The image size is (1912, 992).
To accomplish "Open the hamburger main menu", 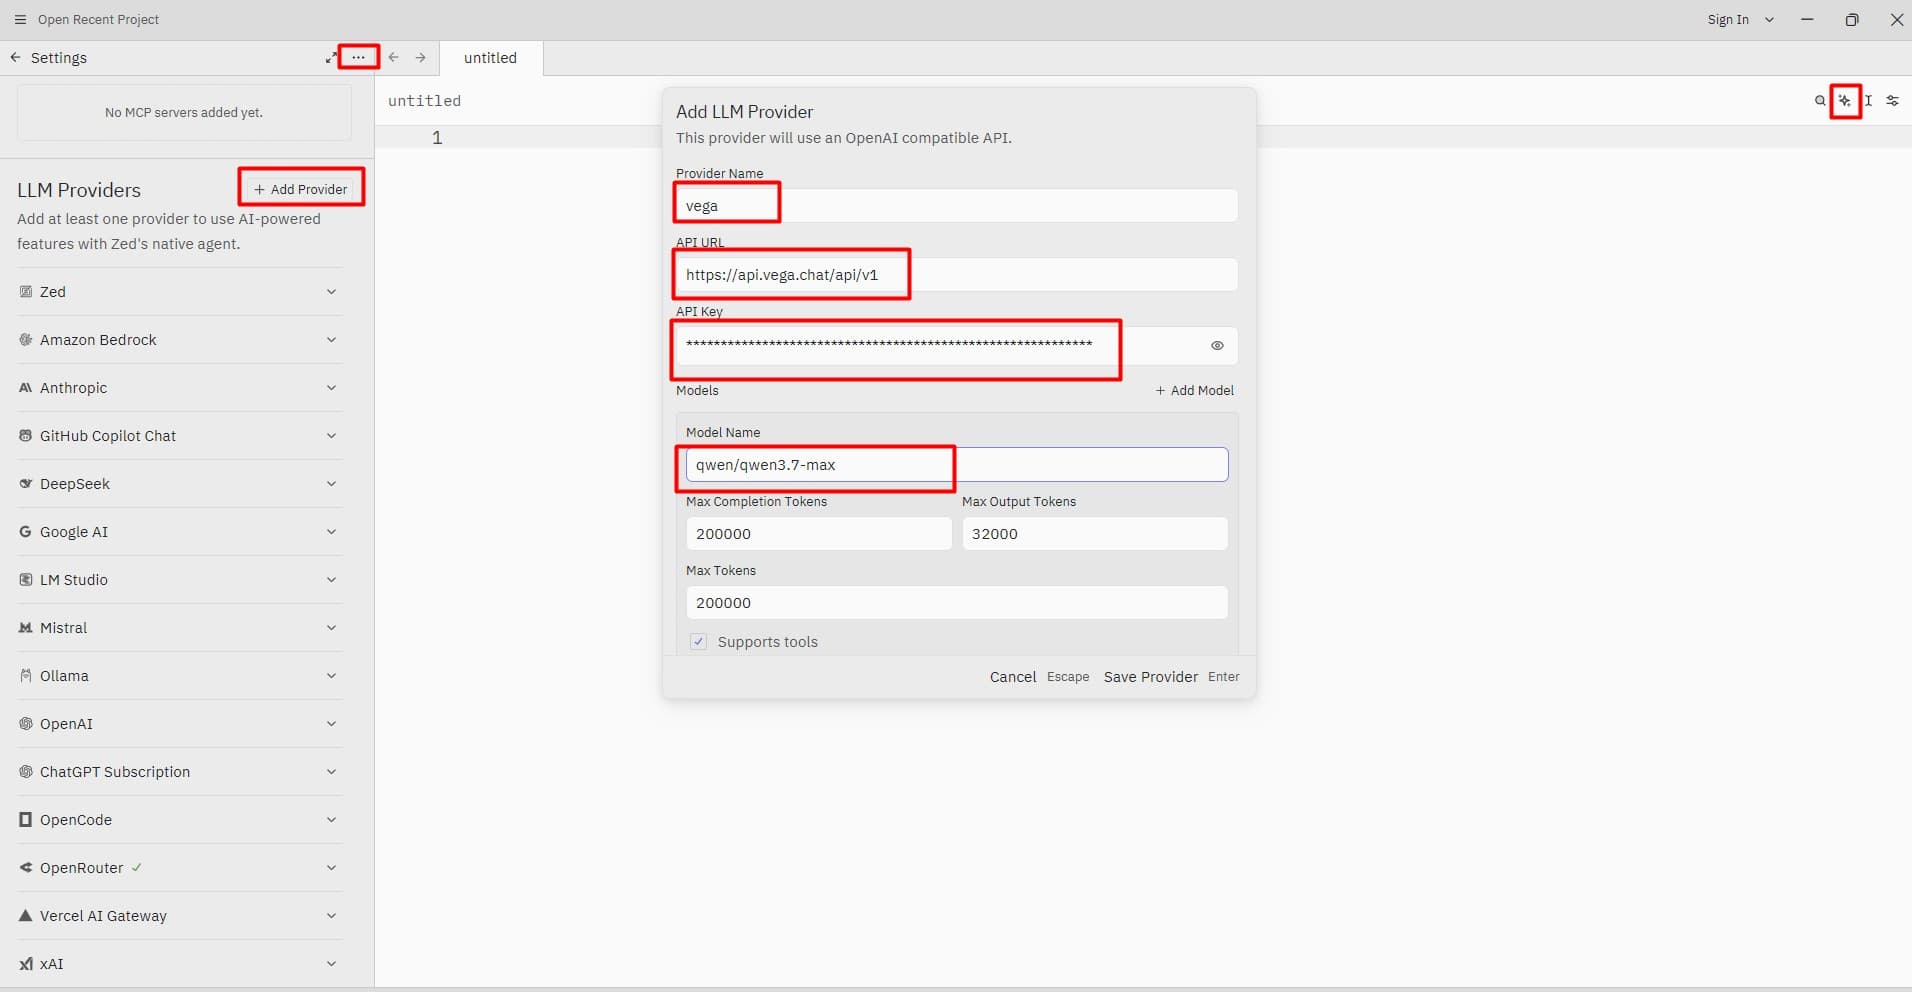I will tap(20, 19).
